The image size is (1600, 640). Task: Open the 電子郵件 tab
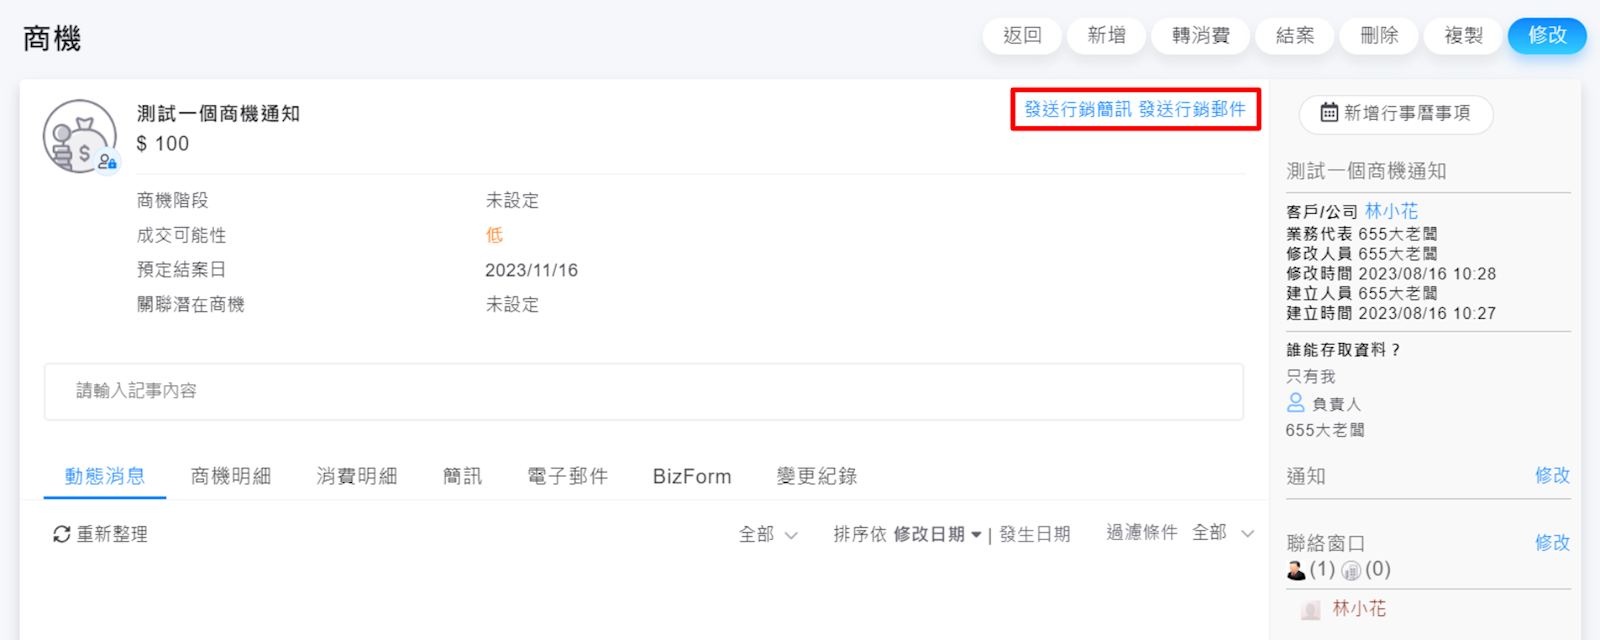coord(568,477)
